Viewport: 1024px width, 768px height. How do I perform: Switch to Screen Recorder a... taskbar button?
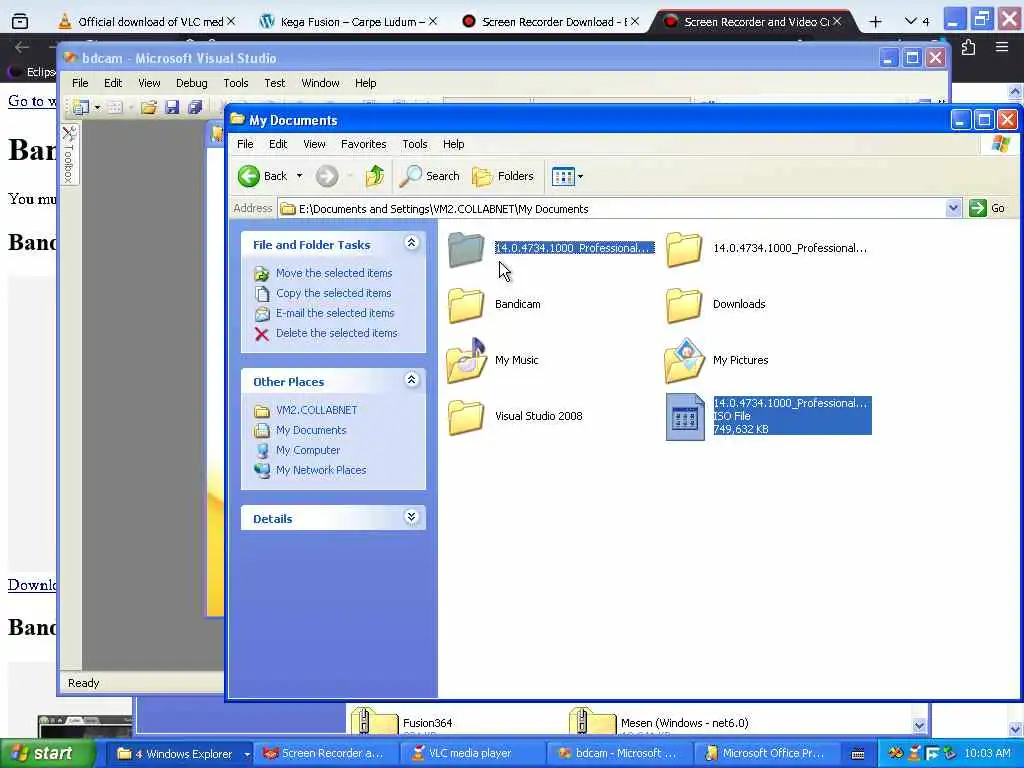323,754
